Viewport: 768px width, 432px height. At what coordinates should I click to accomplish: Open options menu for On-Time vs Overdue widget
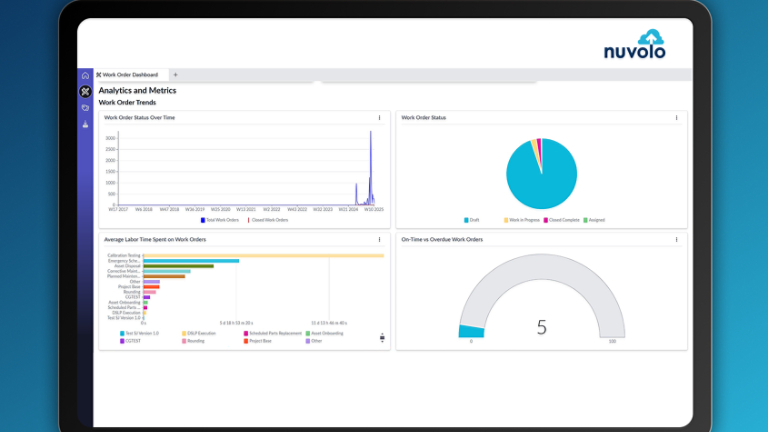(x=676, y=240)
